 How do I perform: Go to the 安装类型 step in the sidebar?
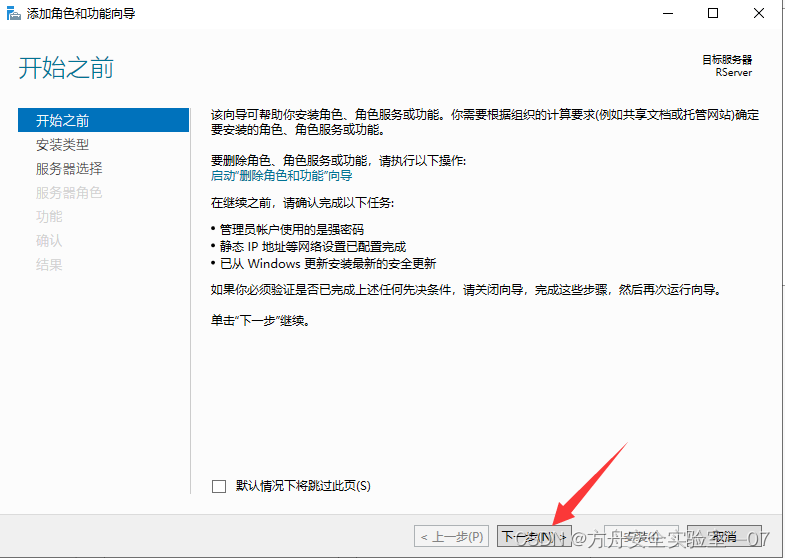[62, 145]
